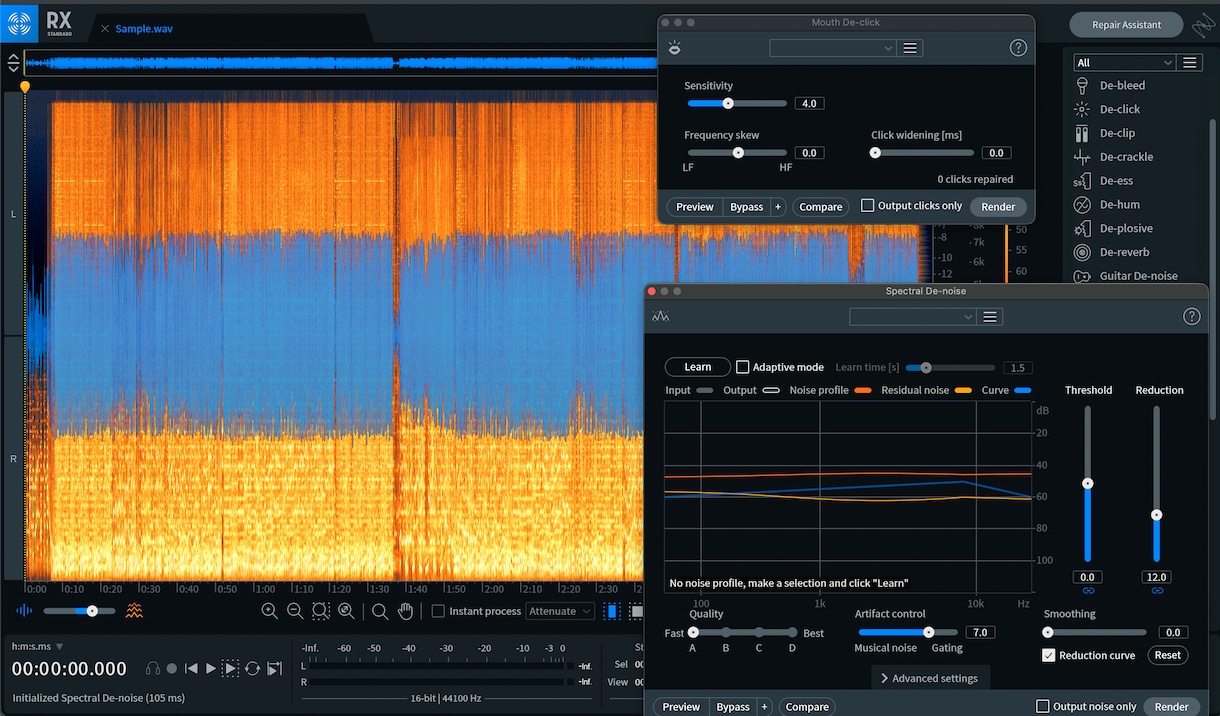The width and height of the screenshot is (1220, 716).
Task: Open the De-ess module
Action: [1116, 181]
